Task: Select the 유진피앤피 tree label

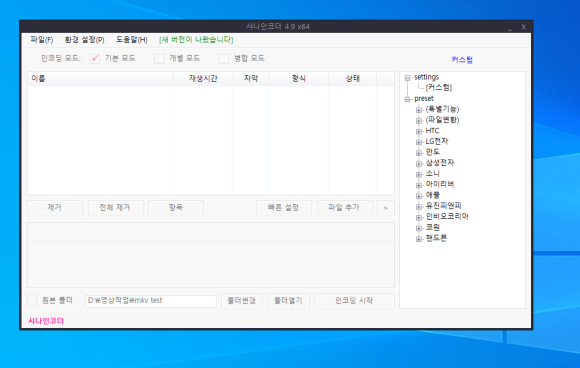Action: (444, 206)
